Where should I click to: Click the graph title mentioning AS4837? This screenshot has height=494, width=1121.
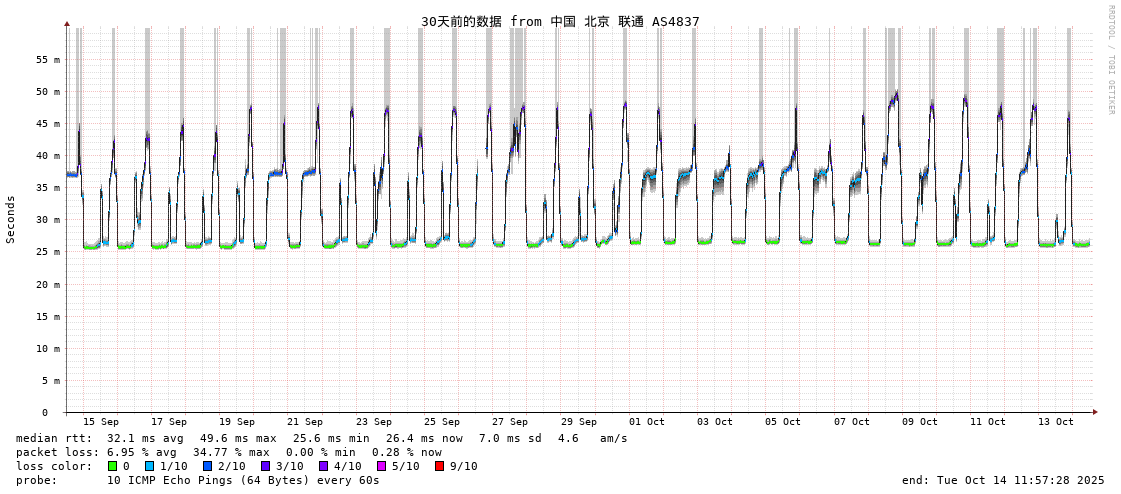coord(560,21)
